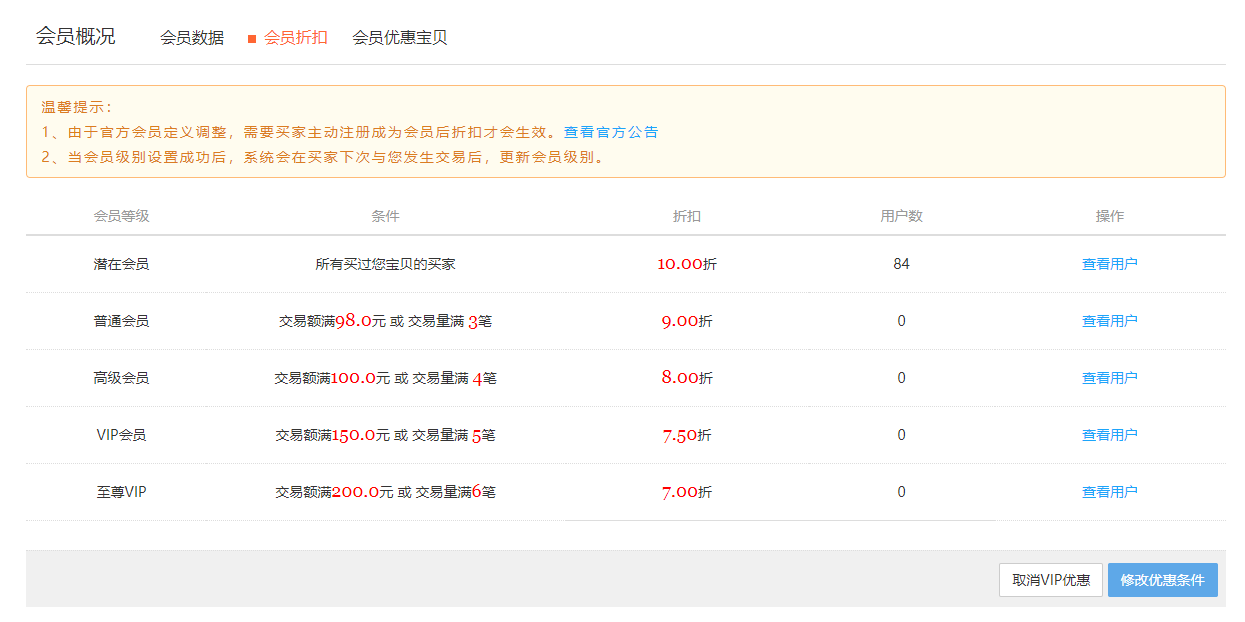Open the 查看官方公告 link
This screenshot has height=622, width=1245.
point(610,132)
